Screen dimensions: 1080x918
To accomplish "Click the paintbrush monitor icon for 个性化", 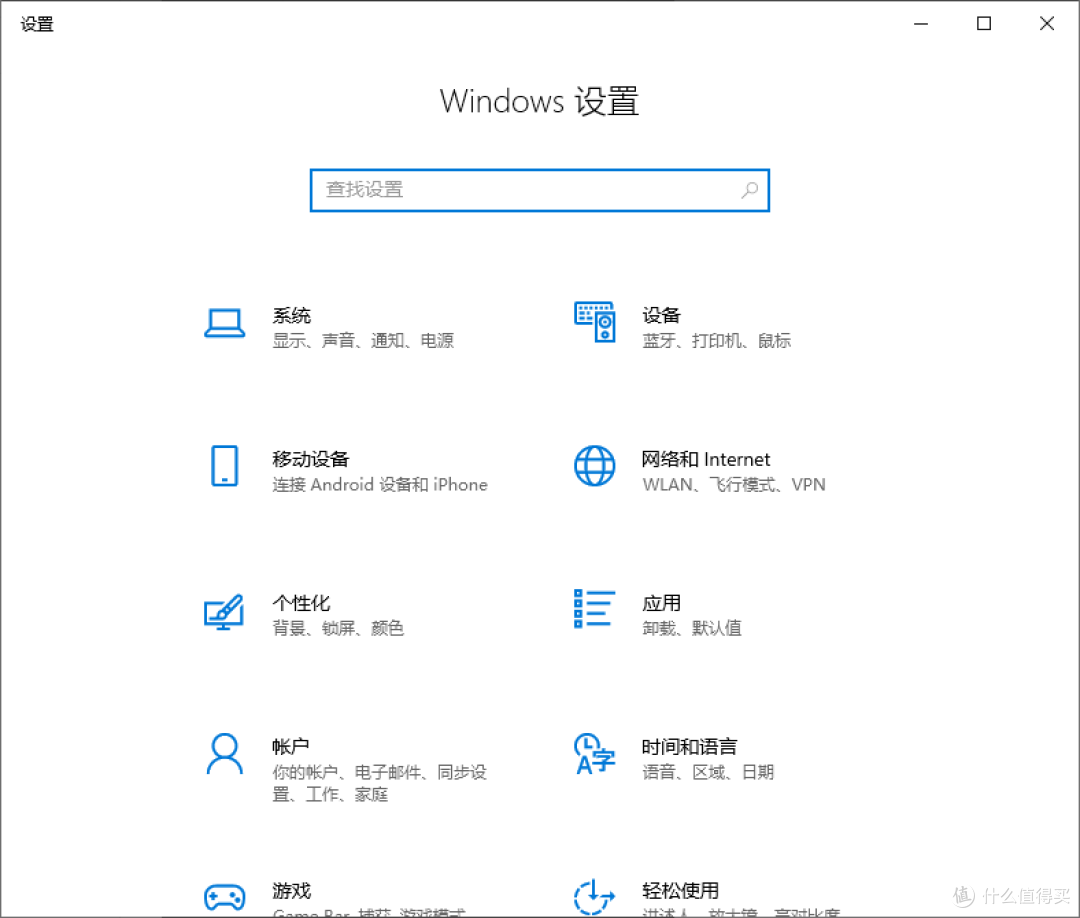I will click(224, 612).
